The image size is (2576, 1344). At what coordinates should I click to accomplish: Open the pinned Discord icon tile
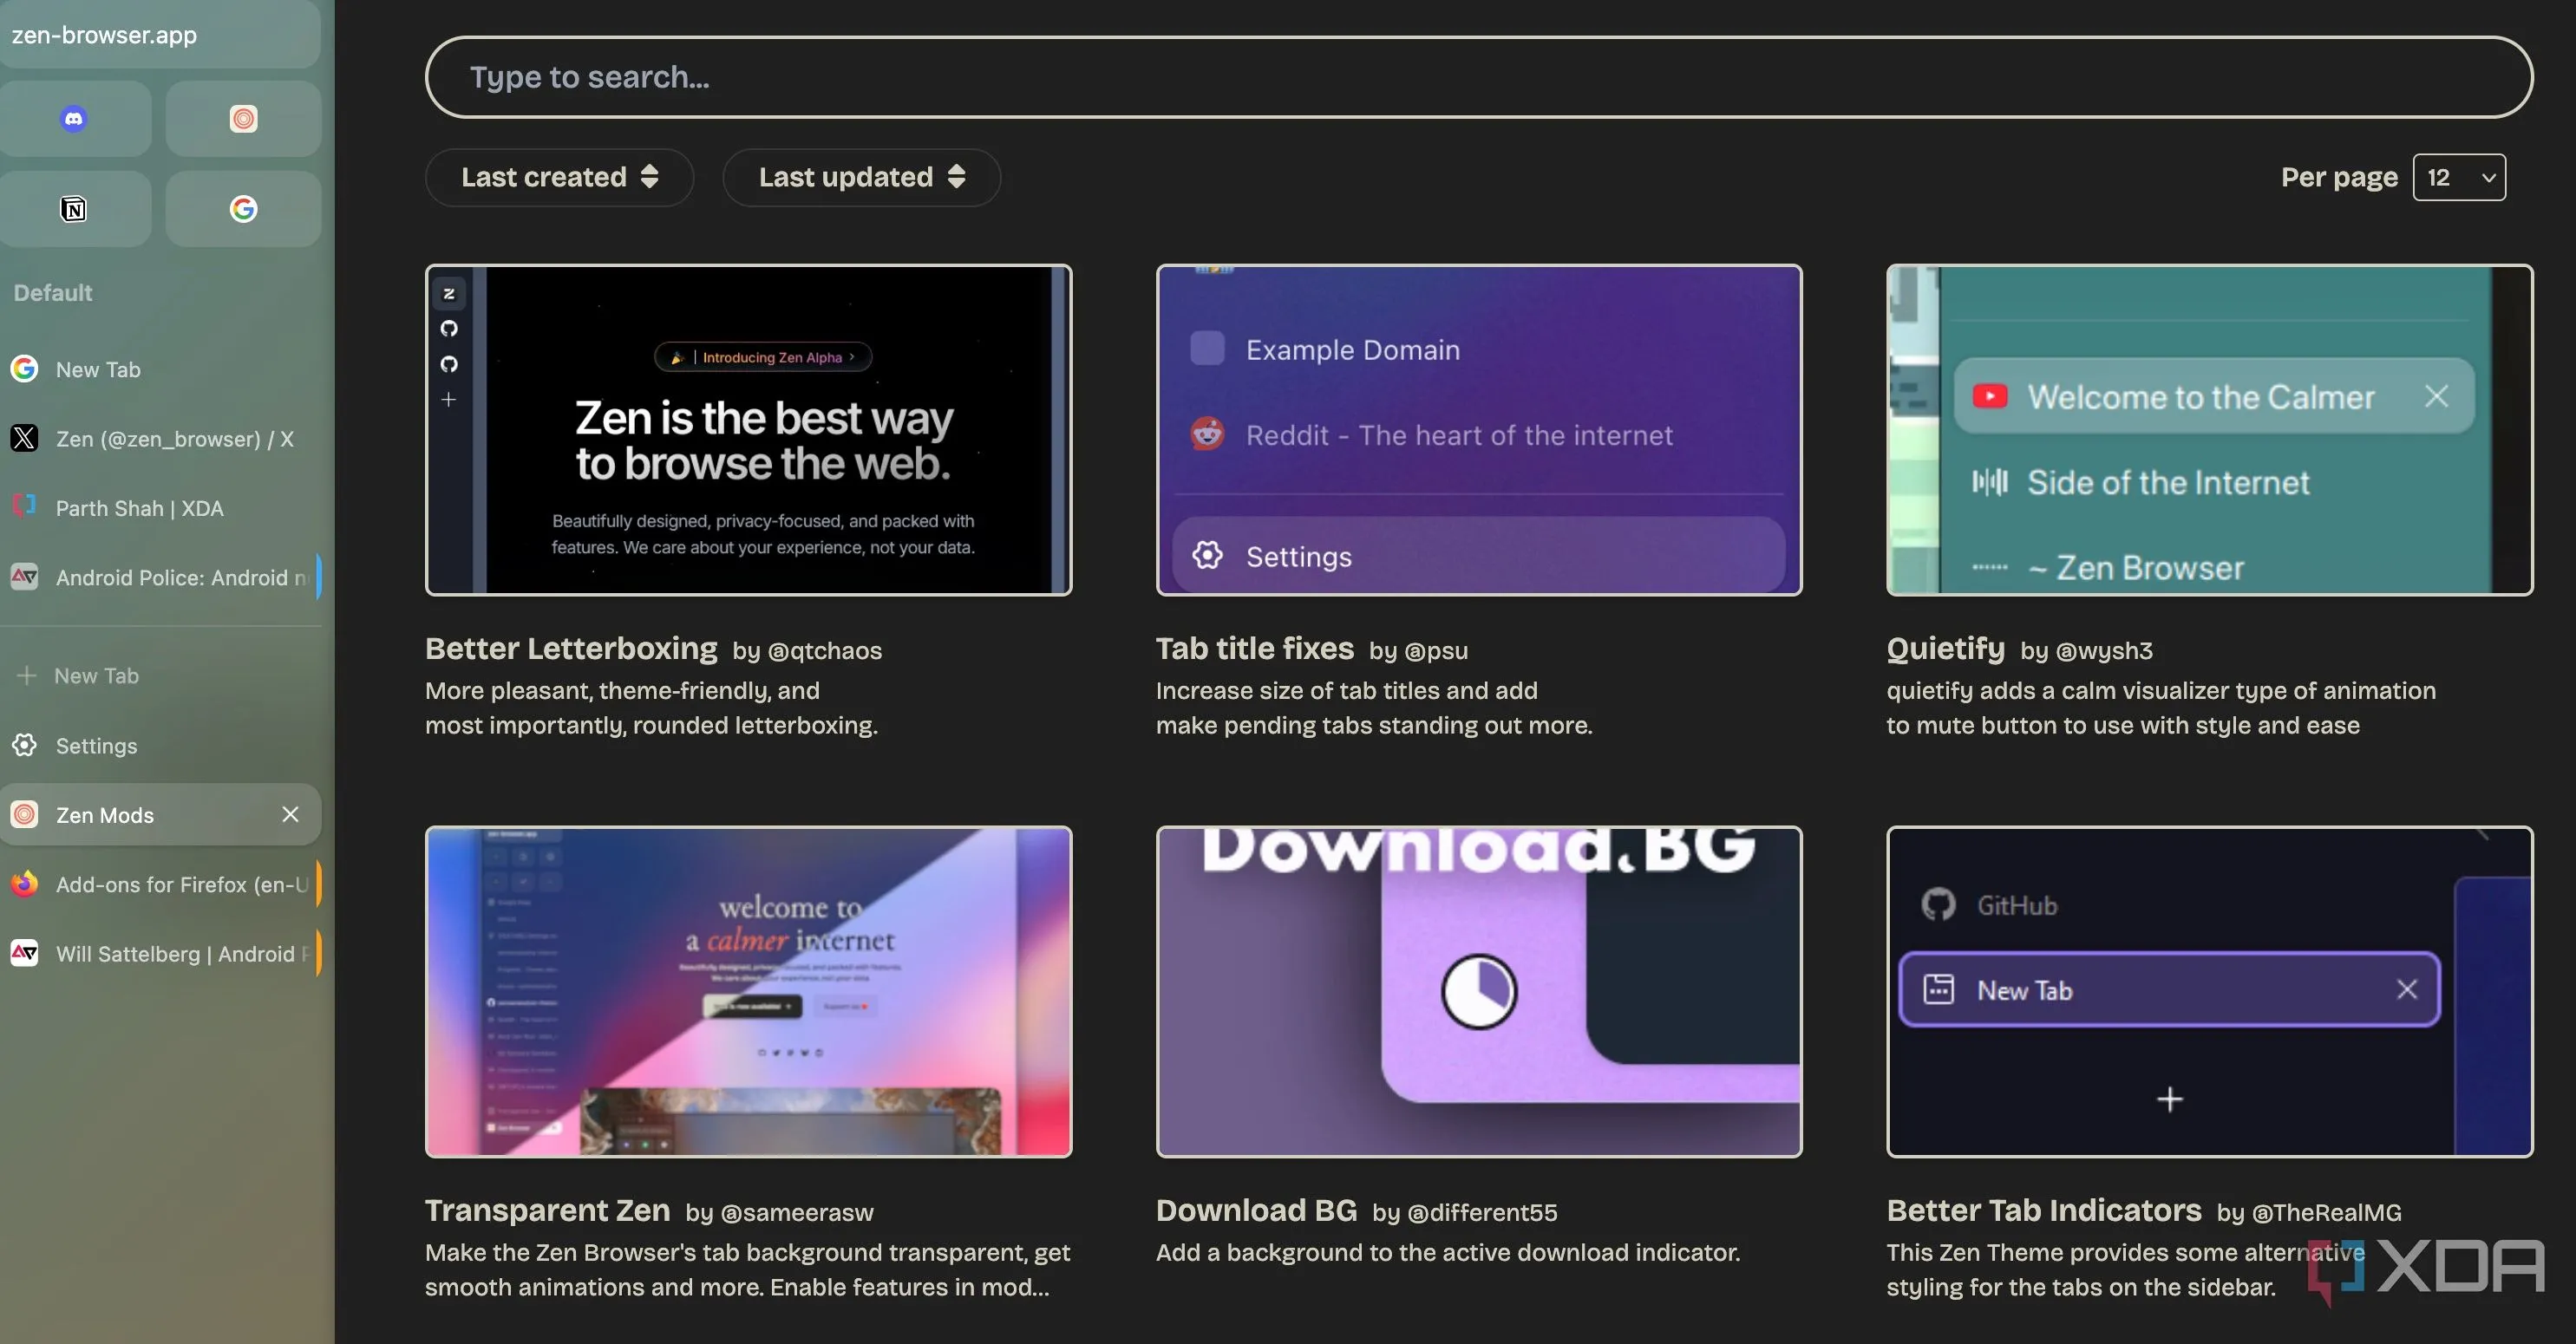74,119
